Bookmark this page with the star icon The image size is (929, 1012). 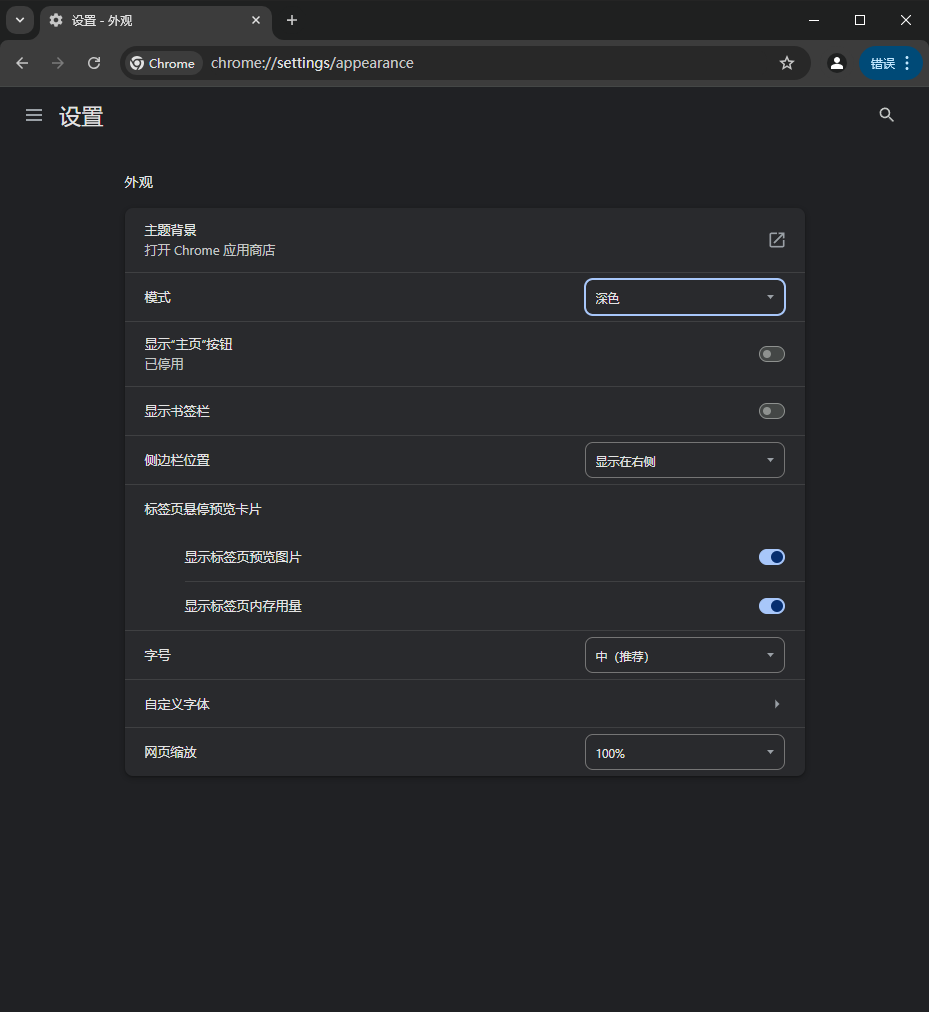[x=787, y=62]
